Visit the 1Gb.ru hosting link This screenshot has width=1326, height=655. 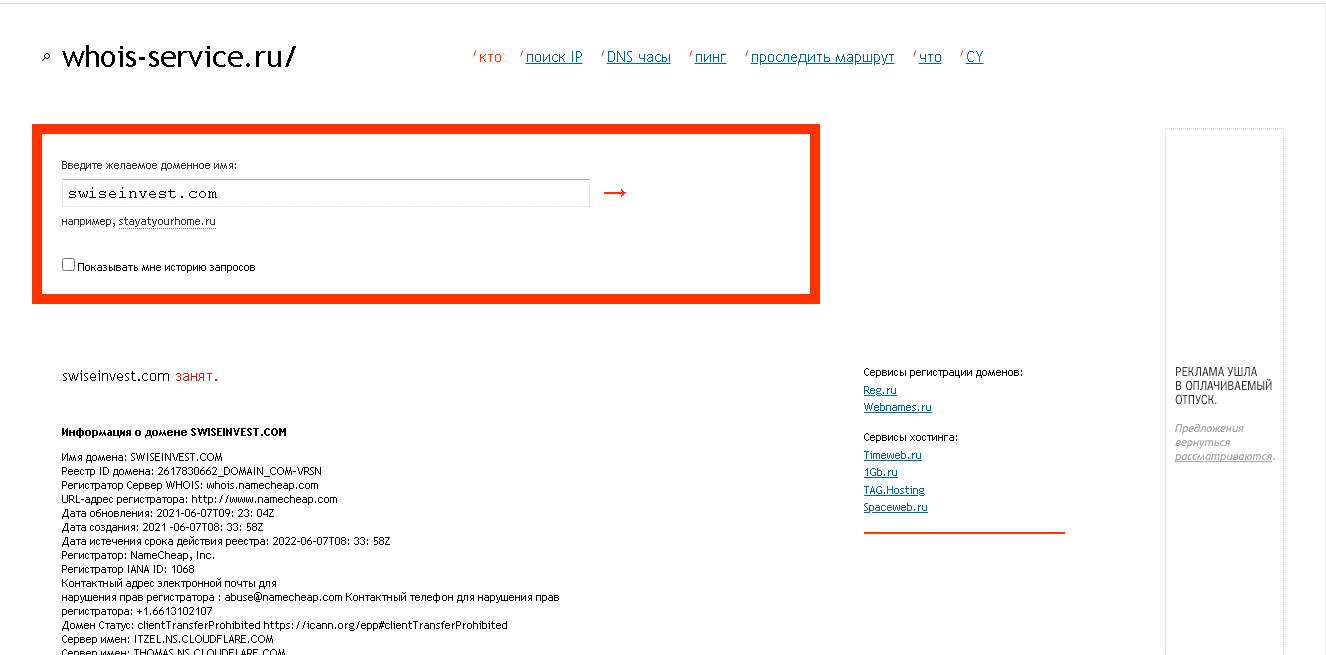click(880, 472)
